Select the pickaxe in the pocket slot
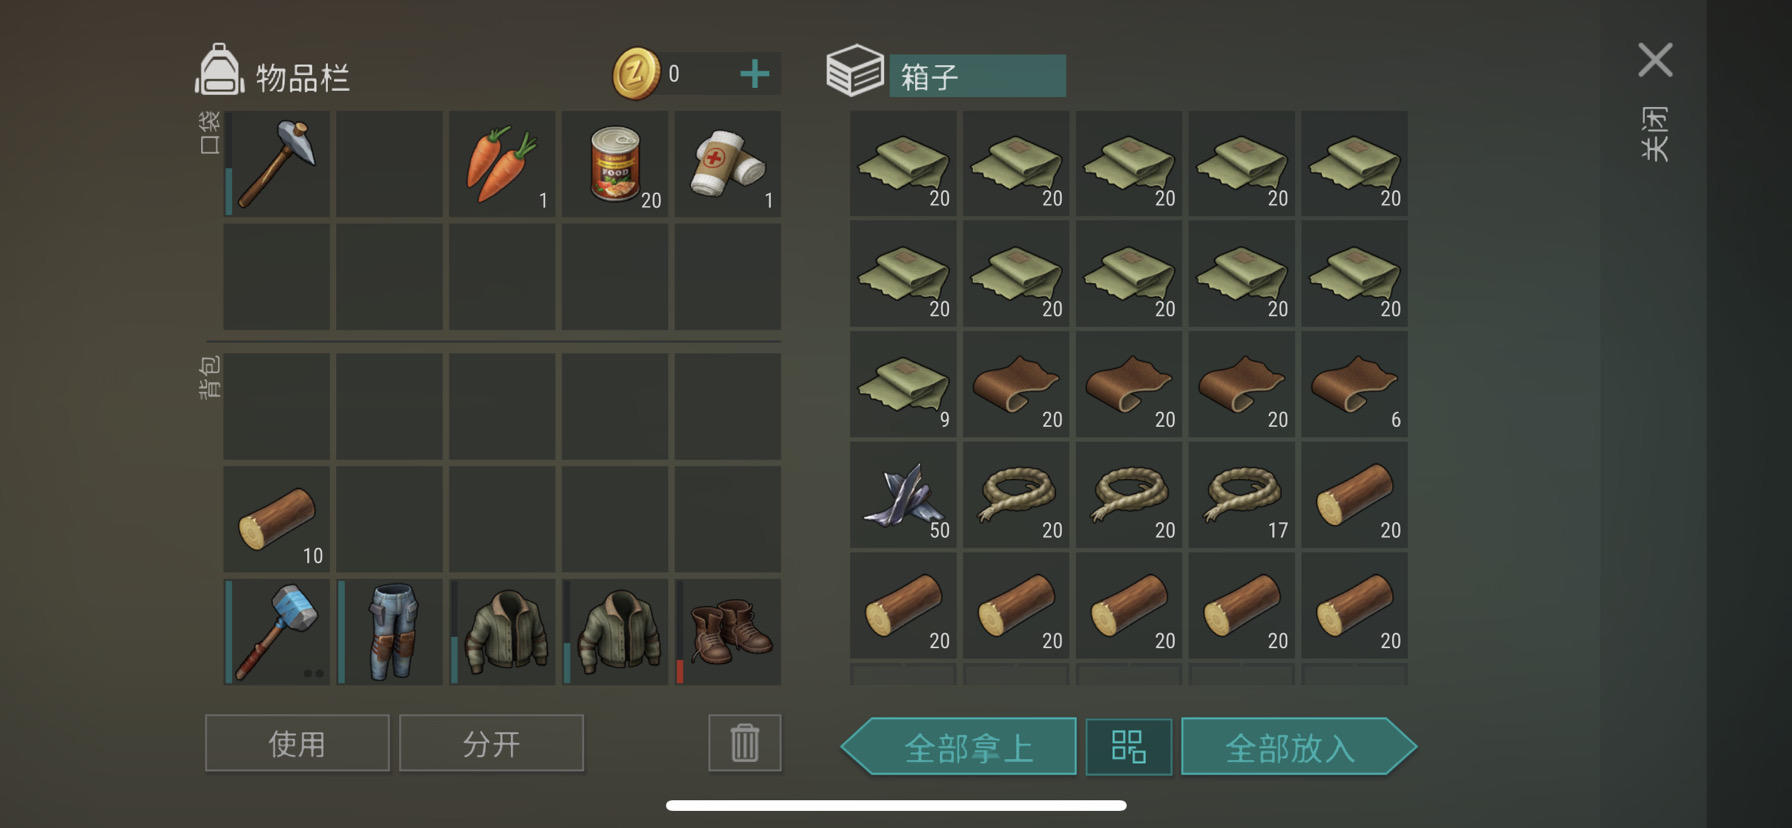Viewport: 1792px width, 828px height. pyautogui.click(x=277, y=164)
